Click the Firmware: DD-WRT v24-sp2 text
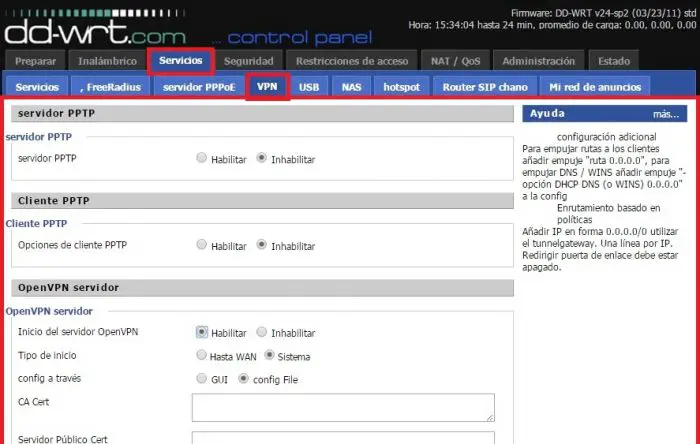 tap(603, 13)
